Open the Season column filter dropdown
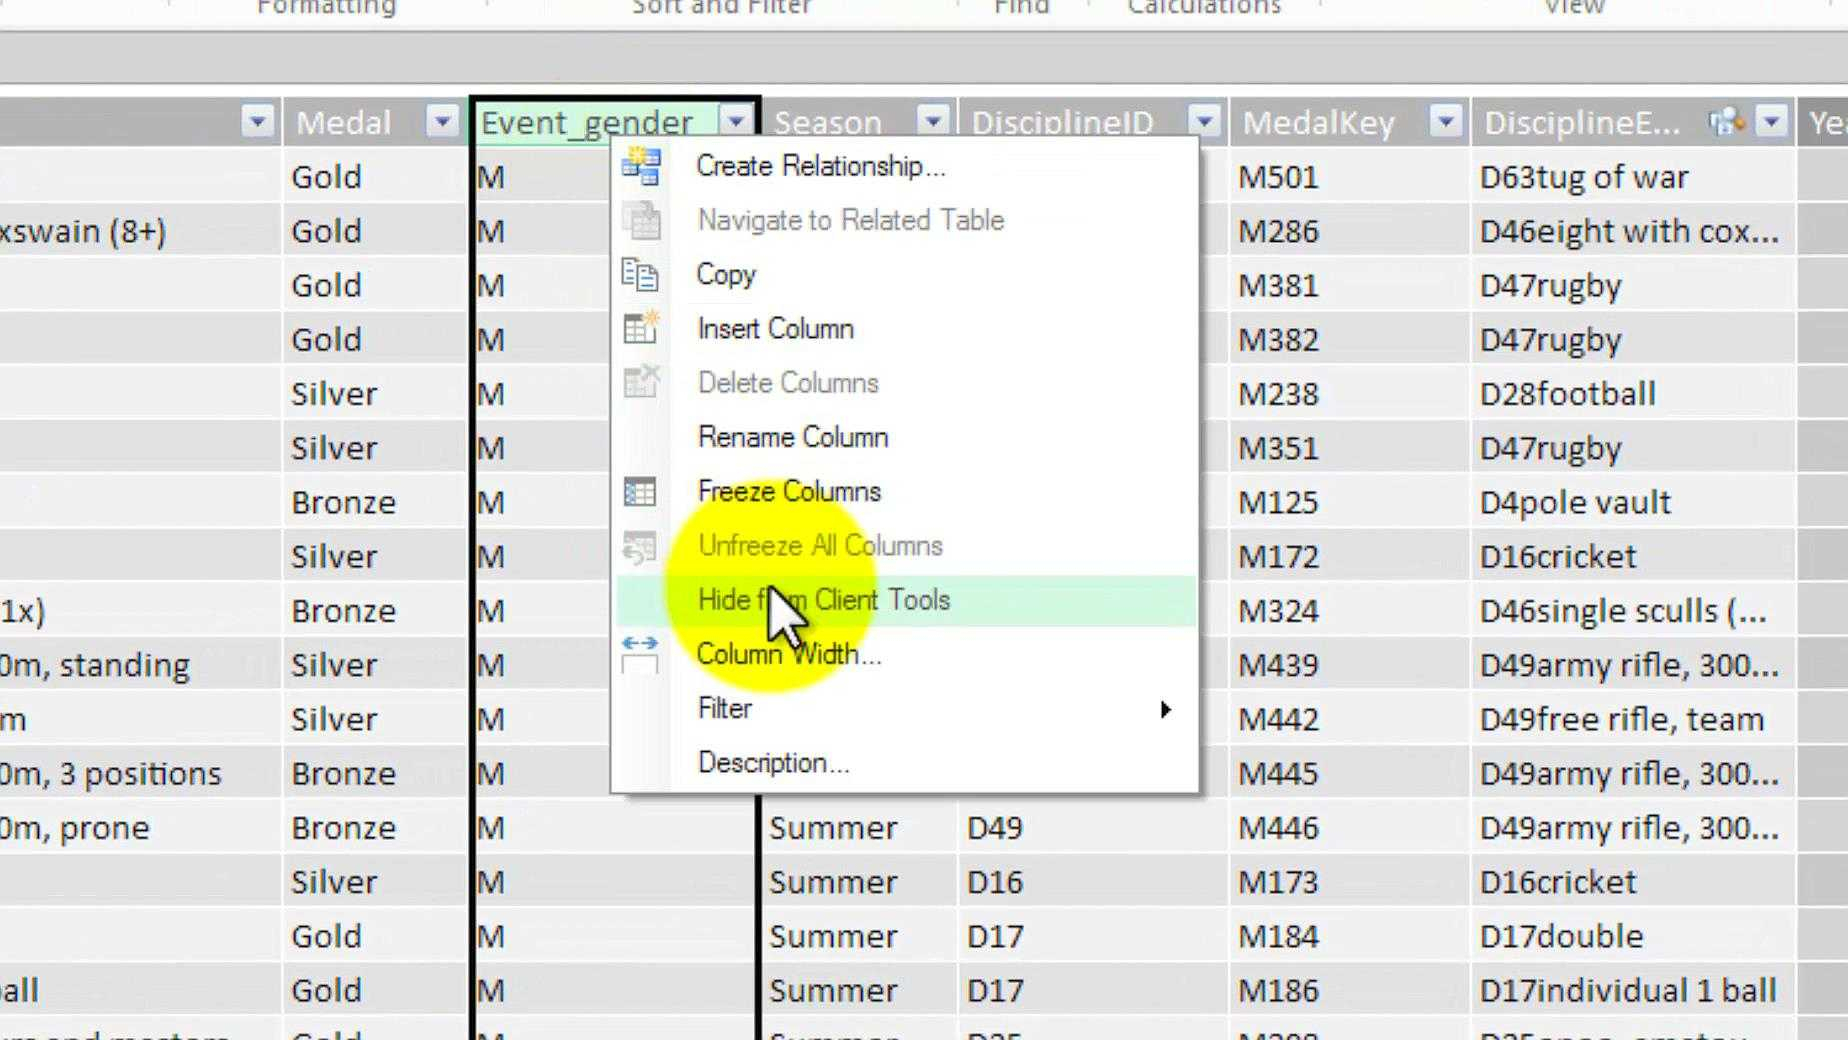 coord(932,122)
